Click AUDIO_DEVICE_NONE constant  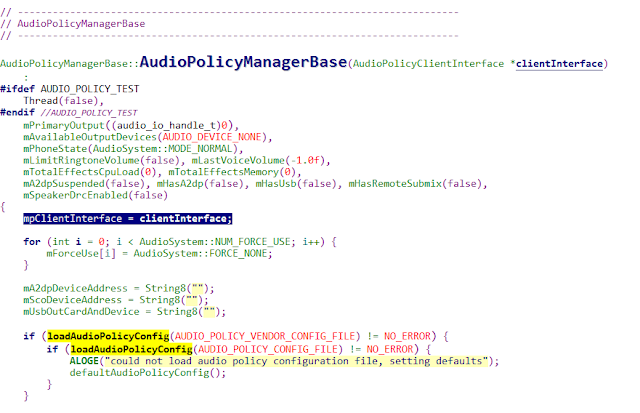click(212, 137)
